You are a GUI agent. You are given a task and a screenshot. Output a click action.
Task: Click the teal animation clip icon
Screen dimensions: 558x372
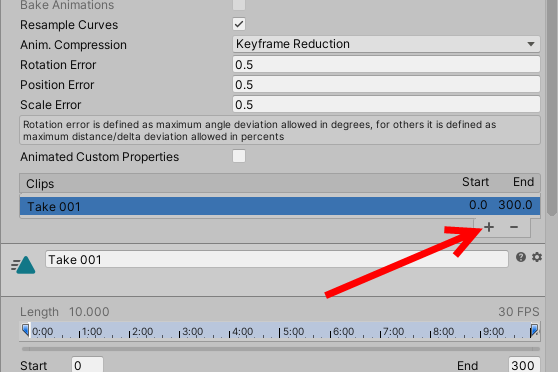[x=23, y=265]
